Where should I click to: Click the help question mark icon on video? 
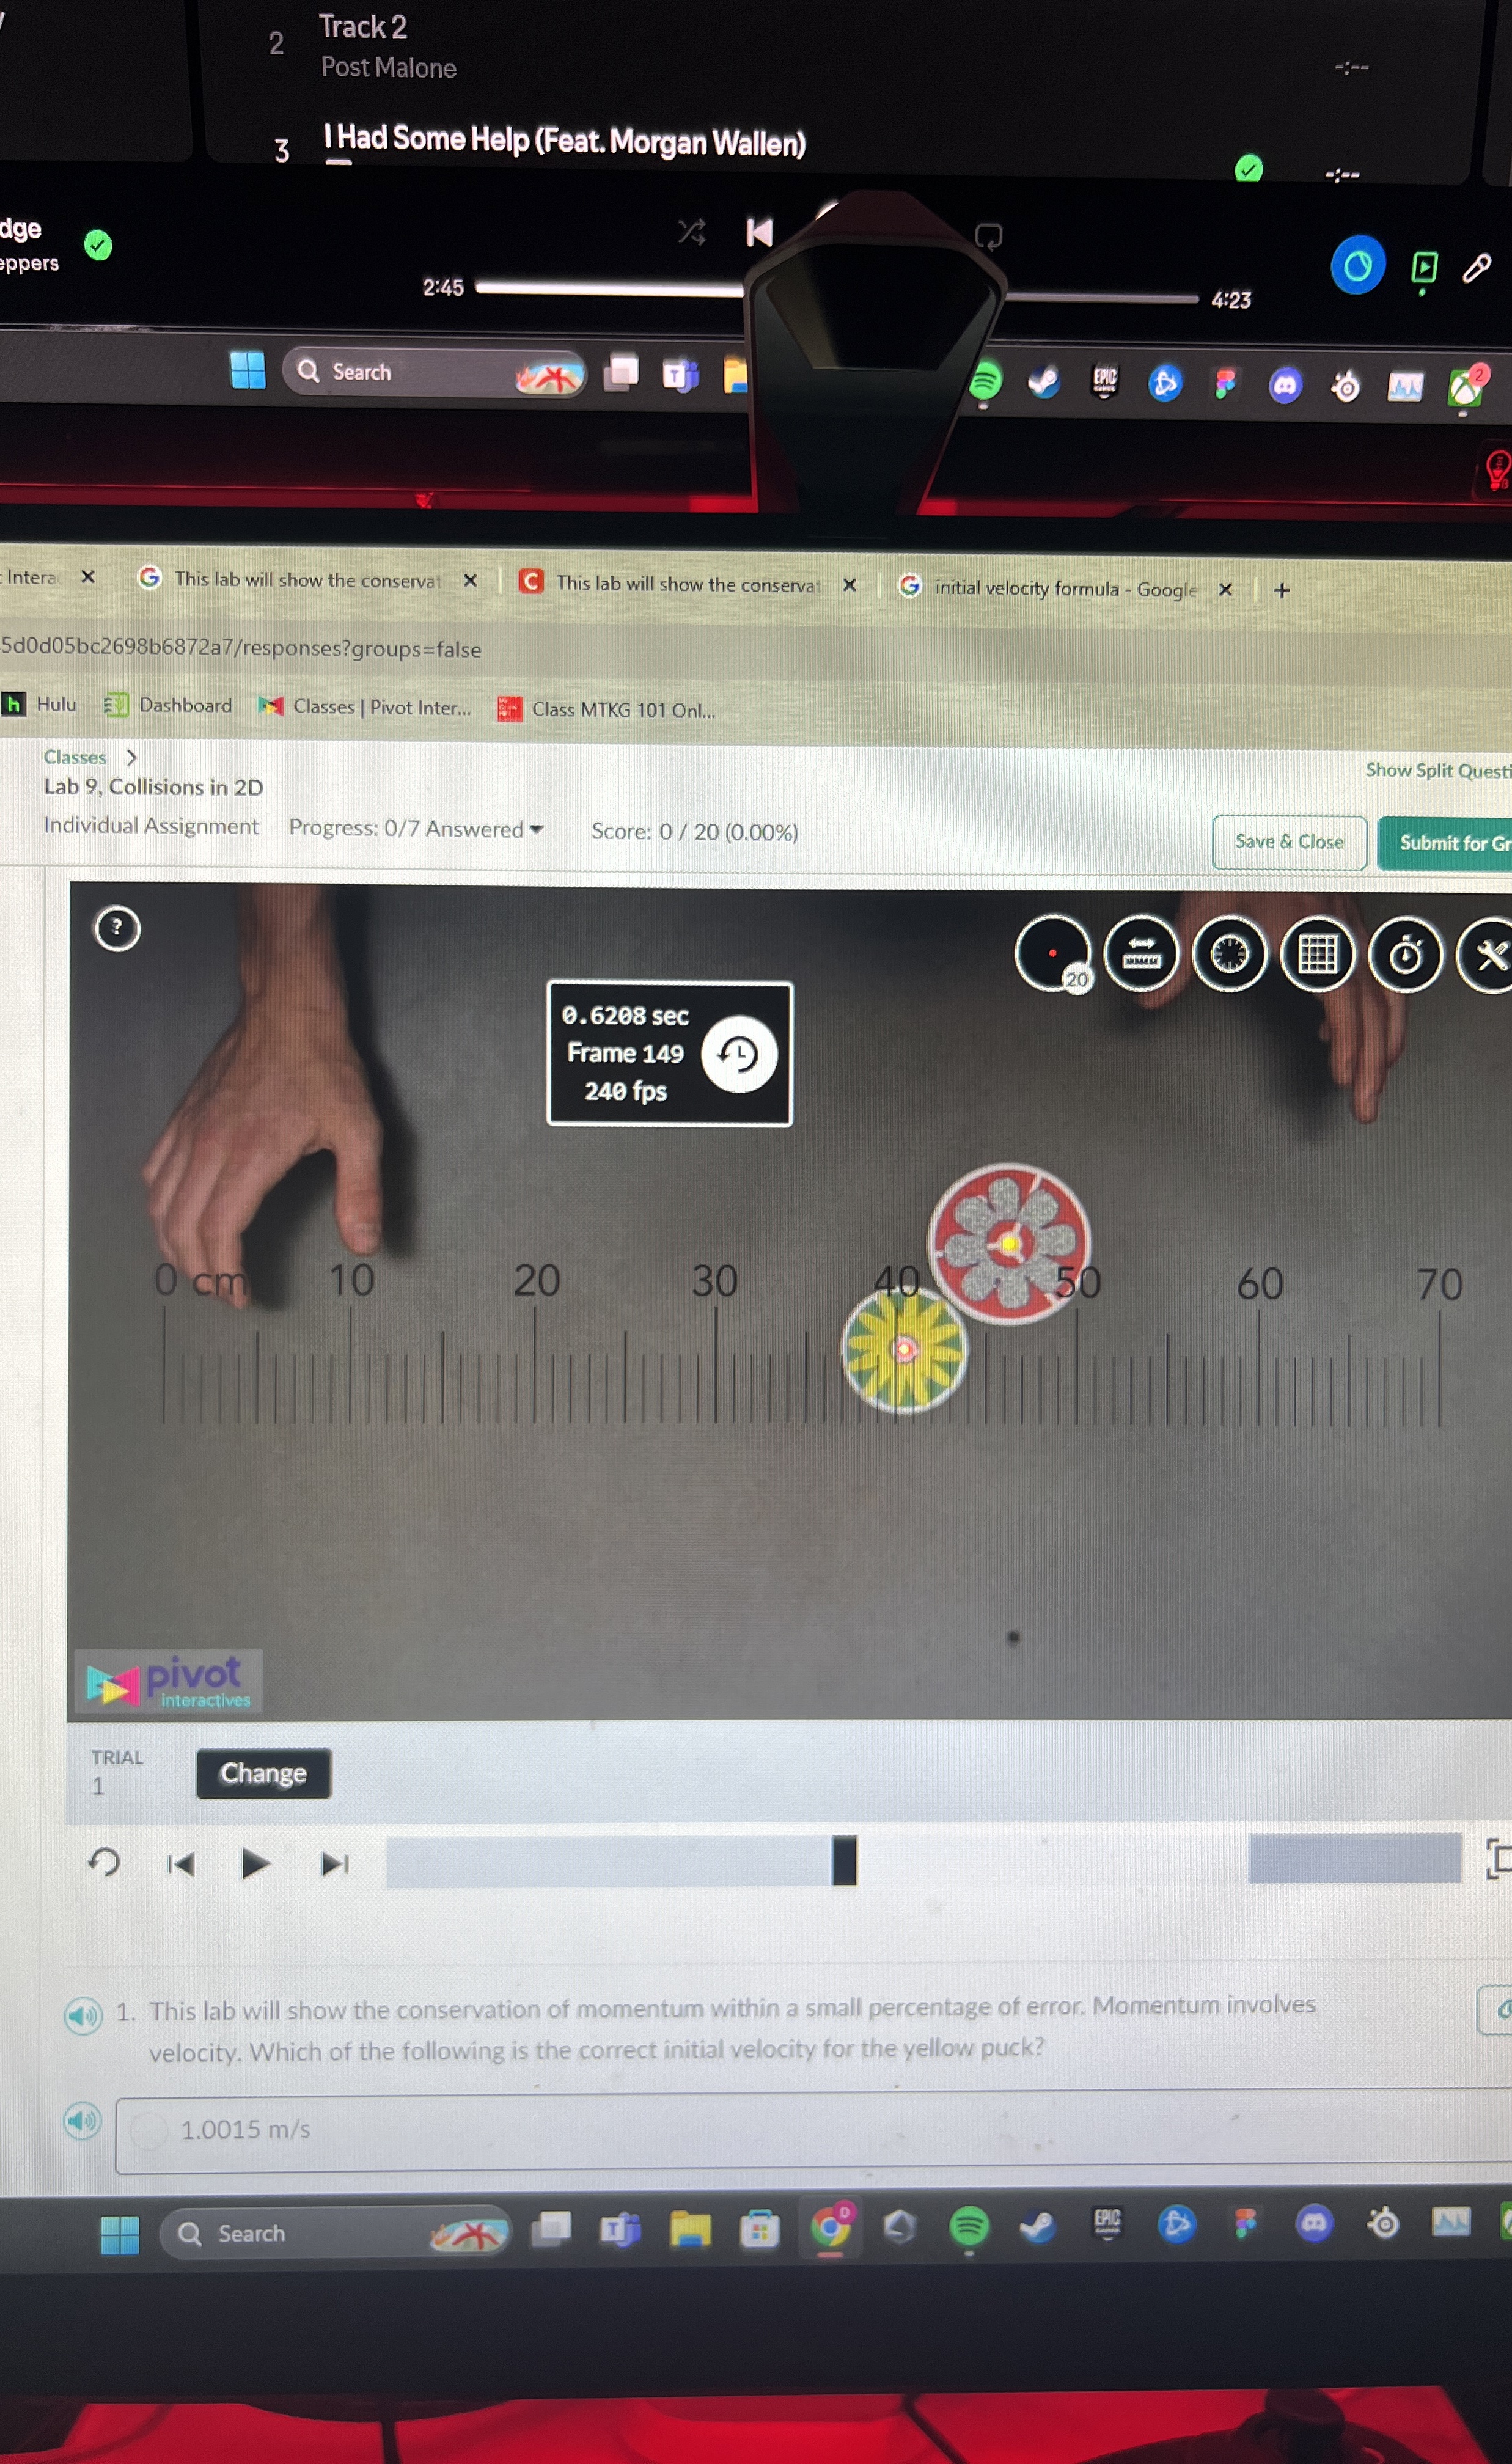117,928
